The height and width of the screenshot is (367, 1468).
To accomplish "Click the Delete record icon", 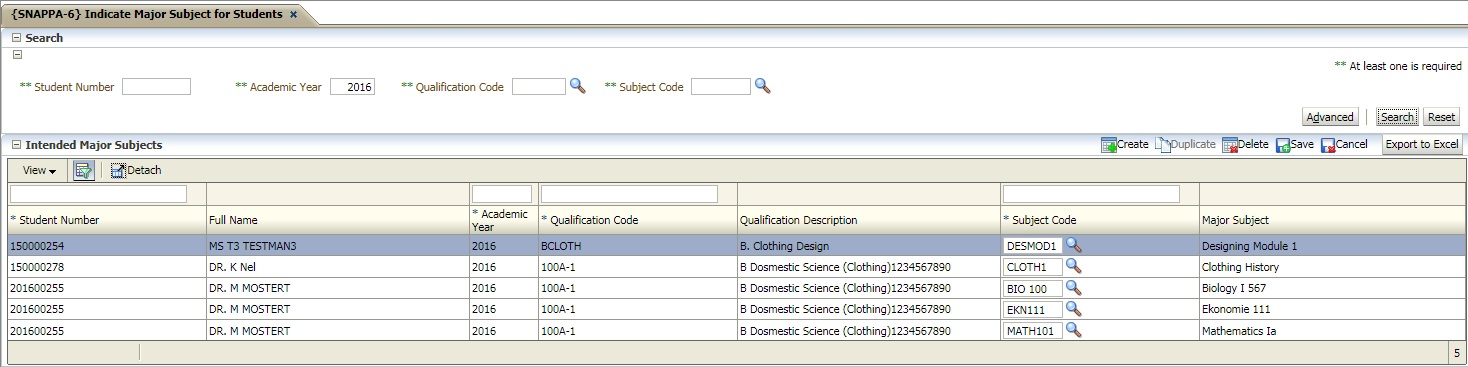I will (1230, 145).
